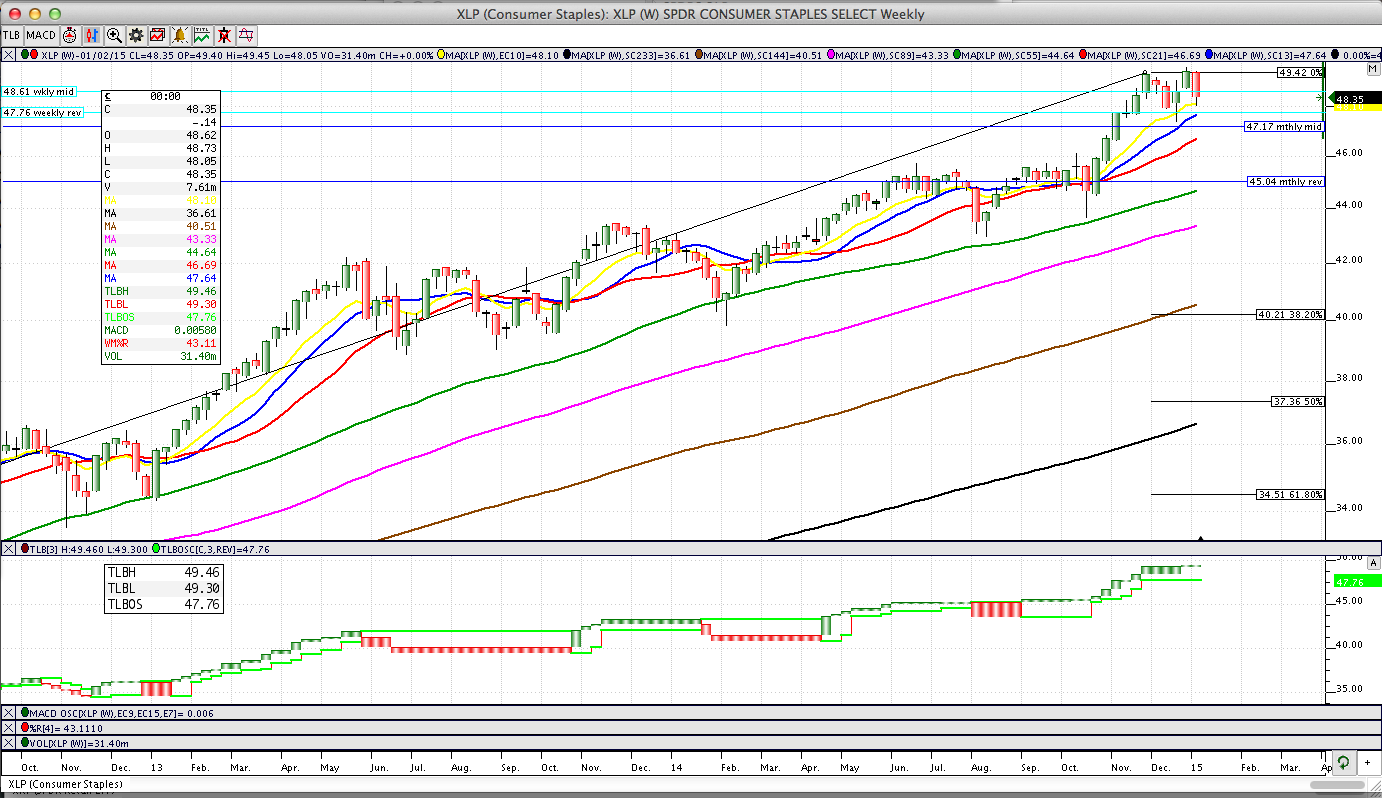The width and height of the screenshot is (1382, 798).
Task: Click green SC55 moving average marker
Action: click(x=957, y=55)
